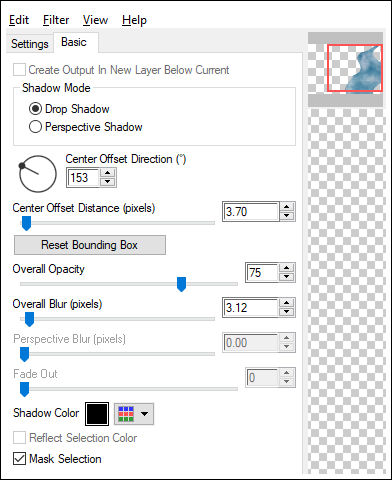Switch to the Settings tab

(x=30, y=44)
